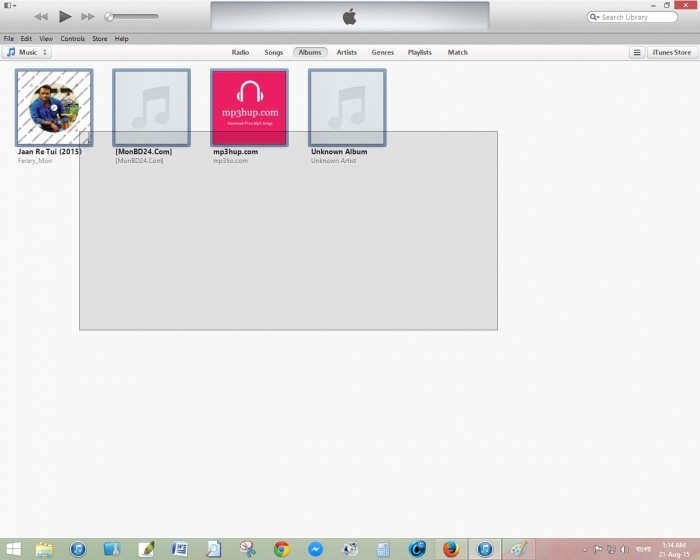The image size is (700, 560).
Task: Open the search magnifier options dropdown
Action: point(594,17)
